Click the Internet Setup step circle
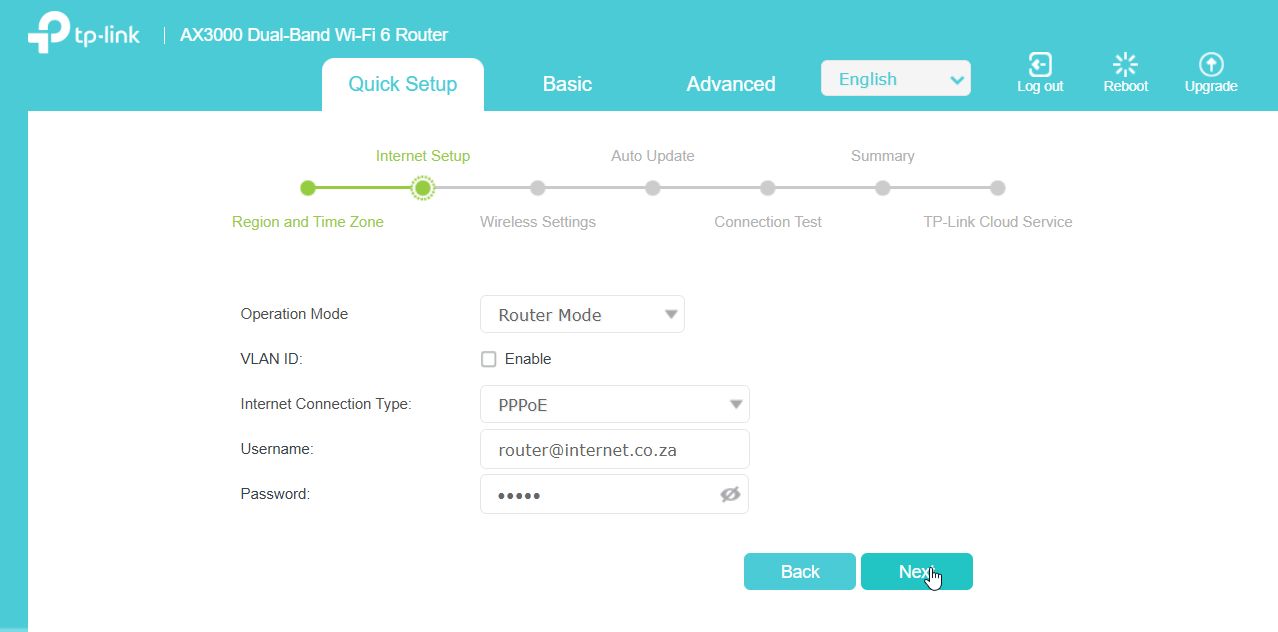The image size is (1278, 632). (423, 188)
